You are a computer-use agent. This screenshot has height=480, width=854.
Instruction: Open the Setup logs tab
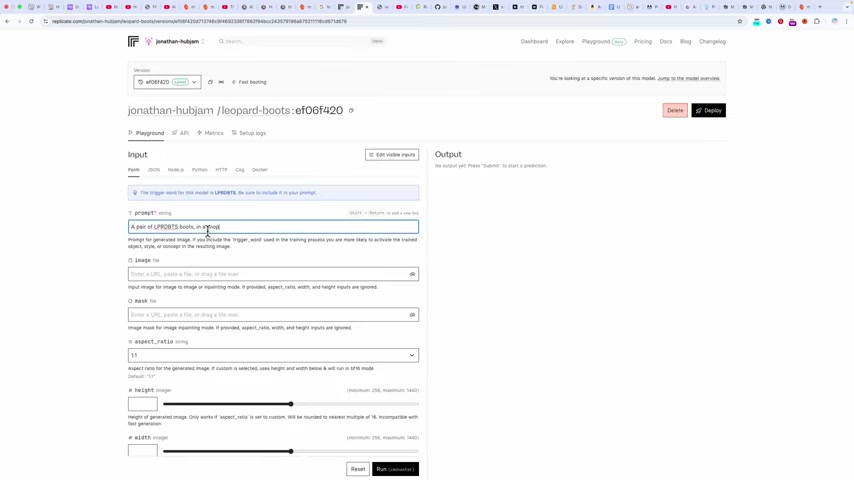249,133
